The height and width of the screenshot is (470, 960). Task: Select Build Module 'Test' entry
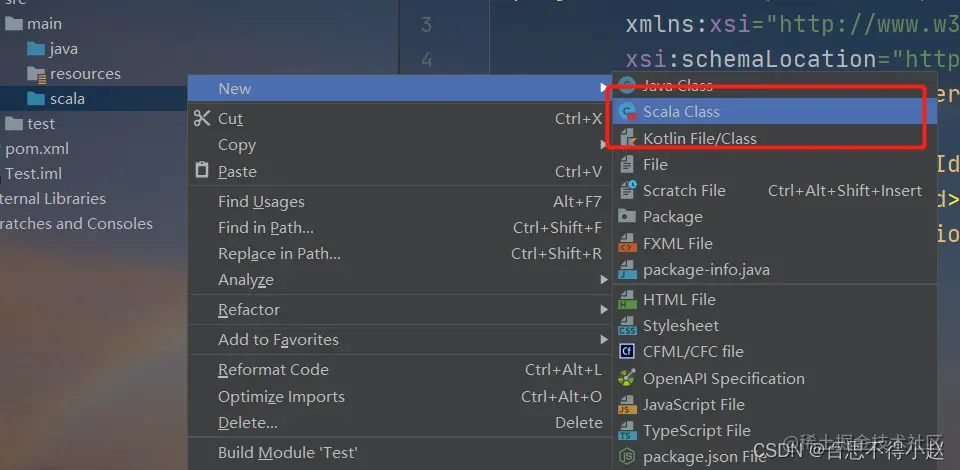click(400, 453)
